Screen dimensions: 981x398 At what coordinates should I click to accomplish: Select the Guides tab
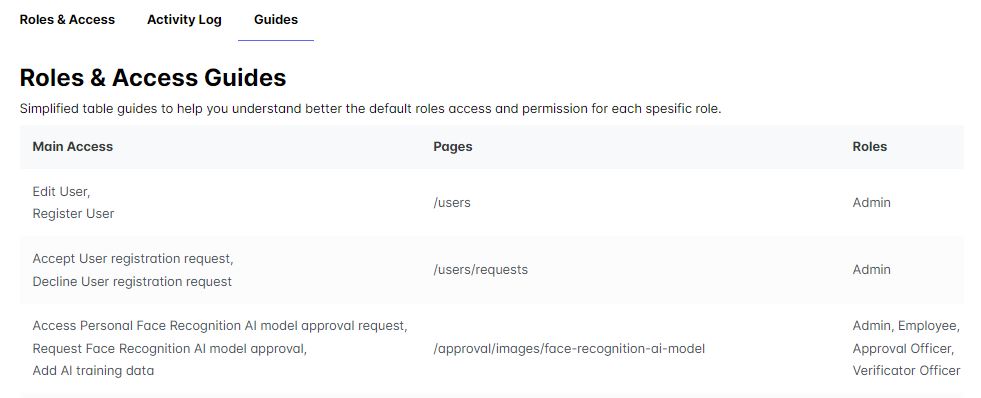tap(276, 19)
